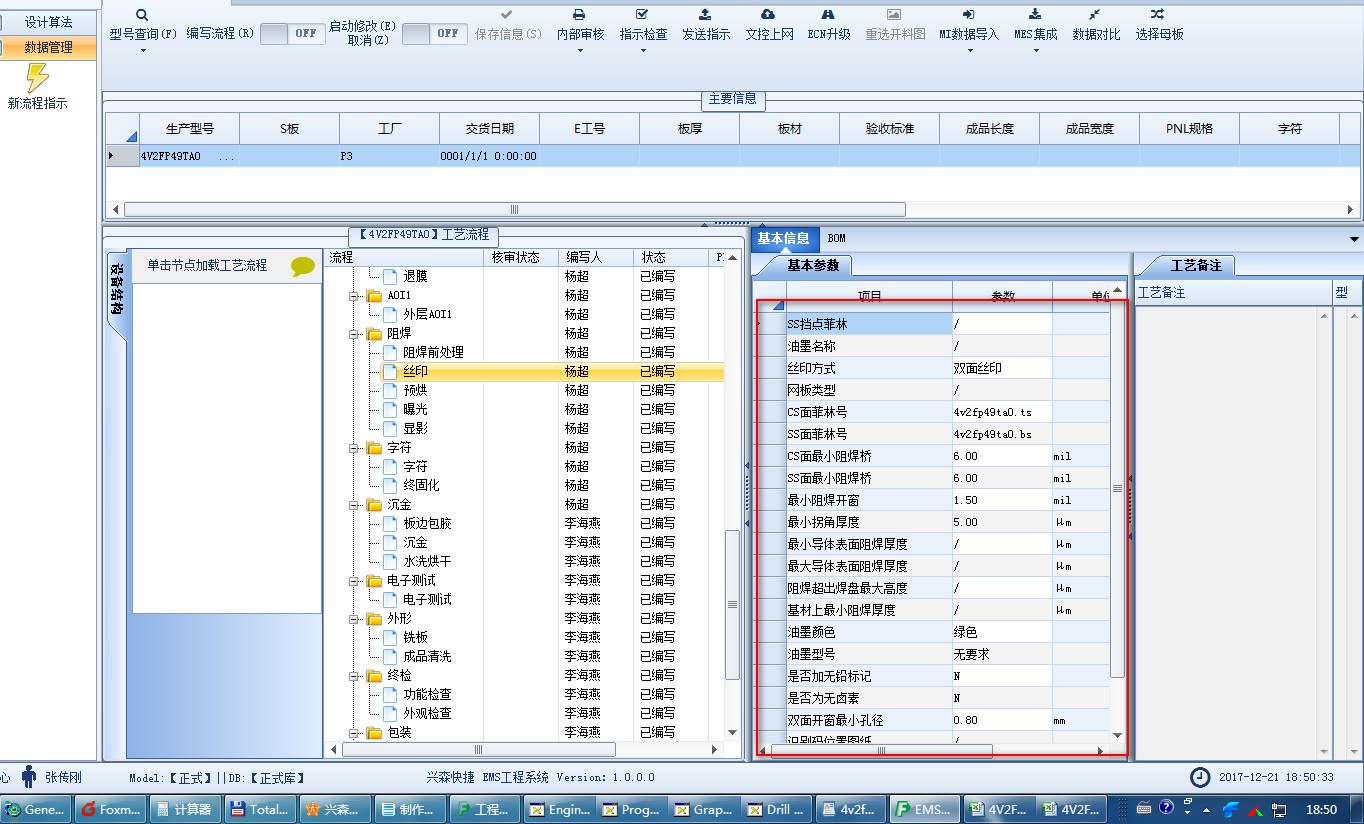Viewport: 1364px width, 824px height.
Task: Switch to 计算器 in the taskbar
Action: [x=186, y=810]
